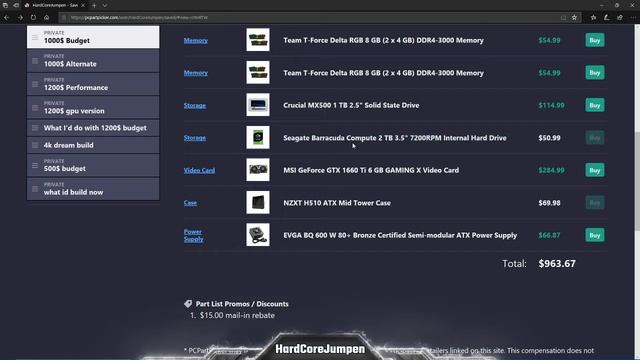
Task: Click the drag handle for 1200$ Performance
Action: click(35, 84)
